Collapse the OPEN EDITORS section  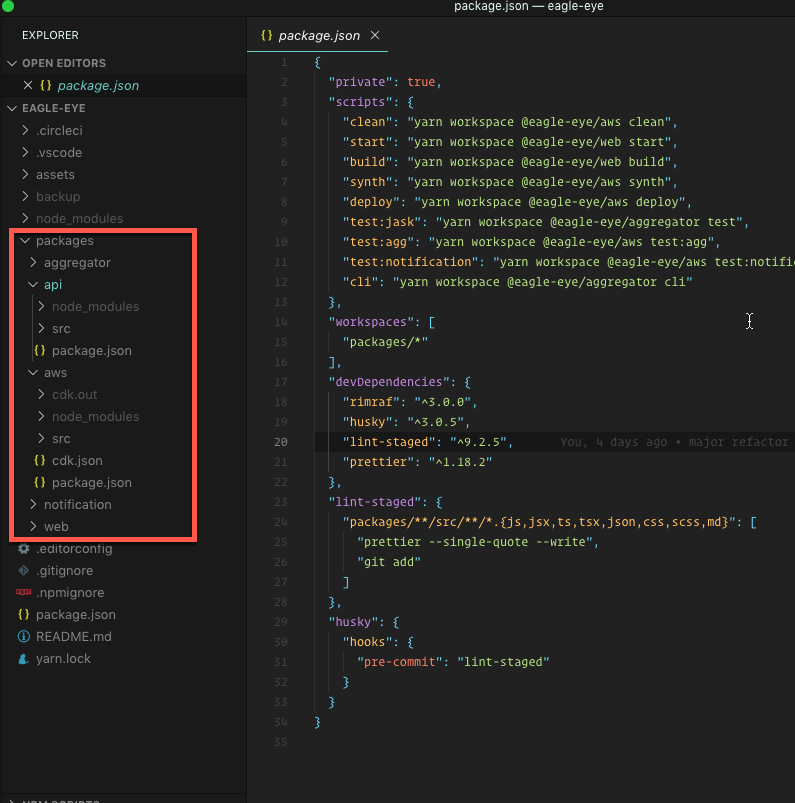point(12,63)
